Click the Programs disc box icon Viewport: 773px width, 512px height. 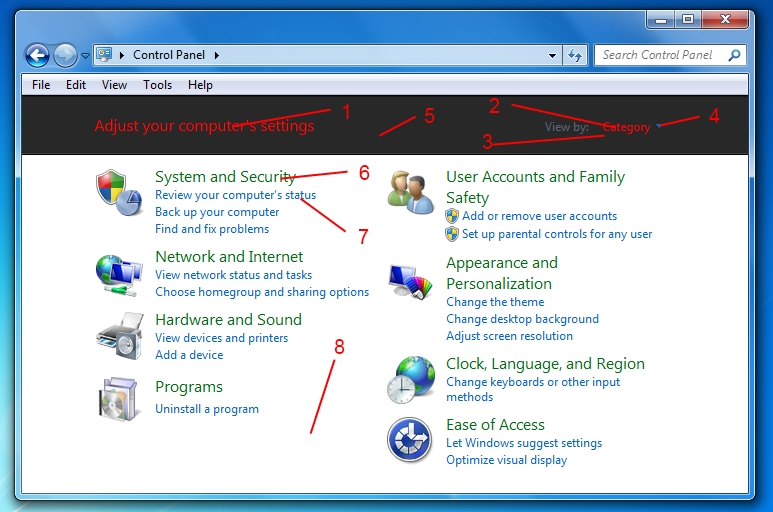pos(118,400)
